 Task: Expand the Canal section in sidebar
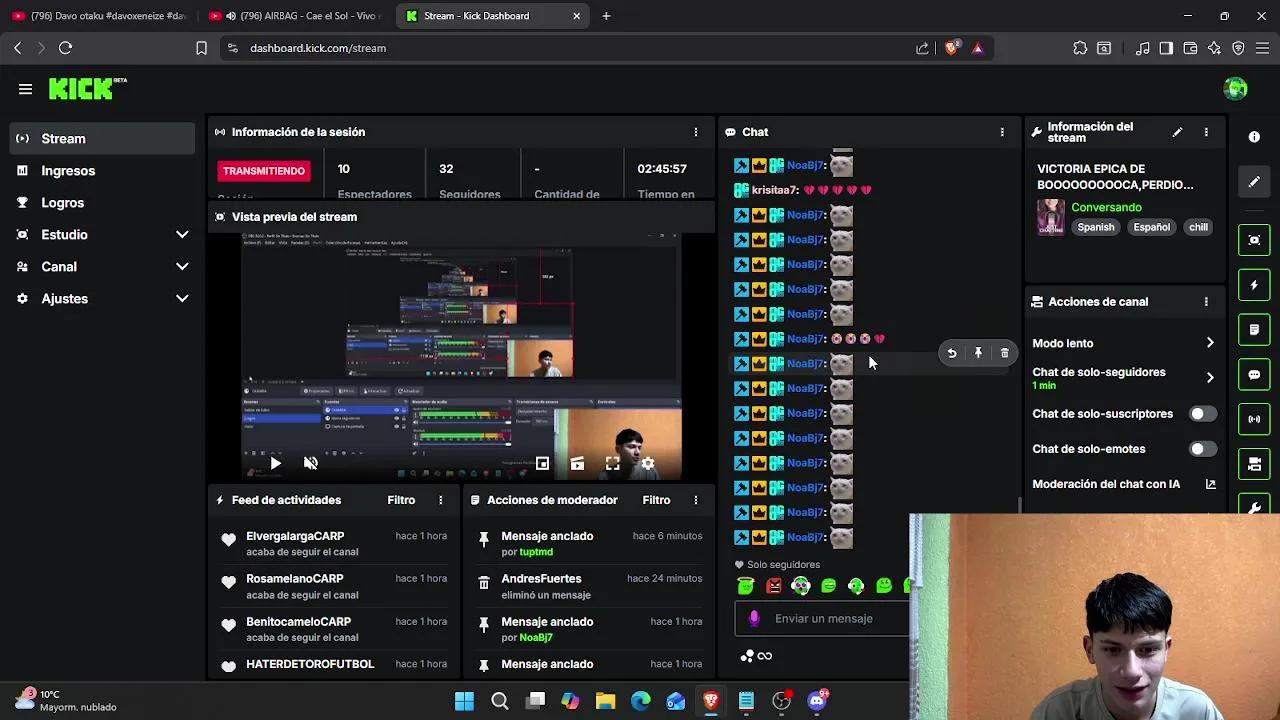(x=100, y=266)
